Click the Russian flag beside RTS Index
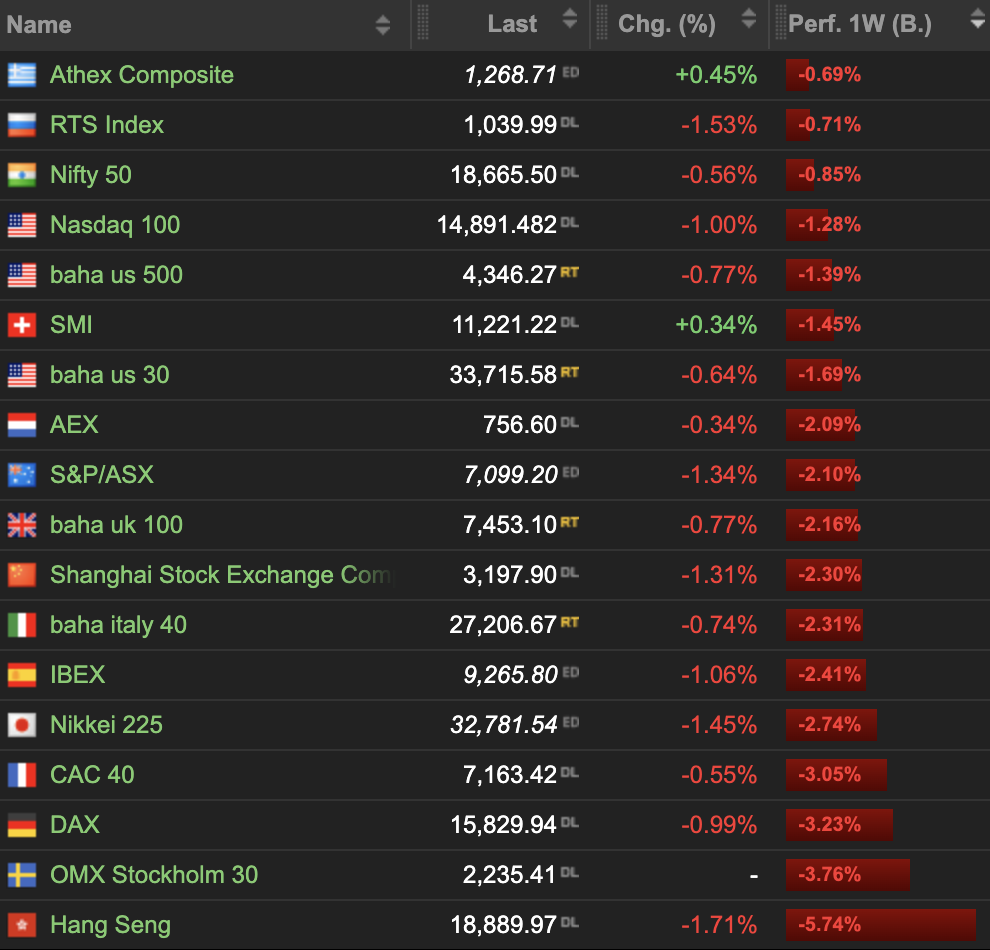990x950 pixels. [21, 124]
